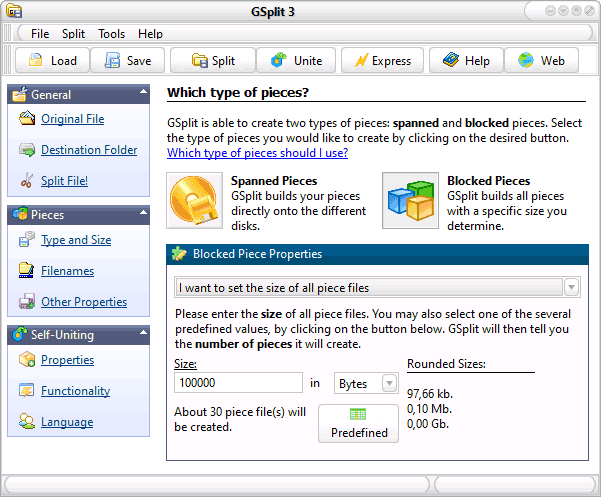Open the Web toolbar button
The width and height of the screenshot is (601, 497).
[541, 61]
